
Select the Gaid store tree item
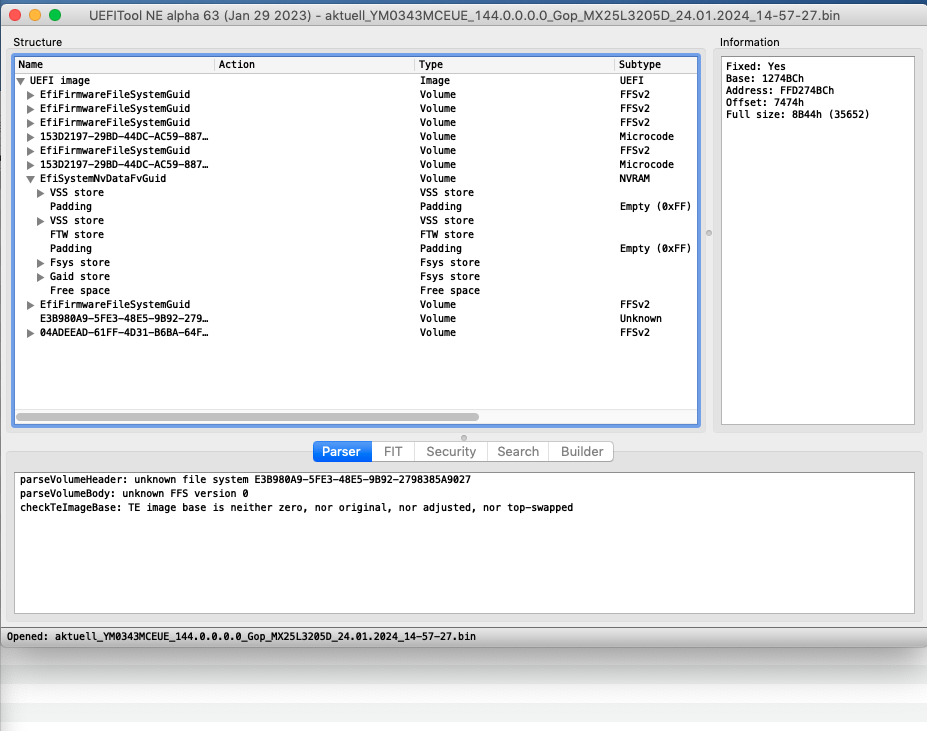[x=80, y=277]
